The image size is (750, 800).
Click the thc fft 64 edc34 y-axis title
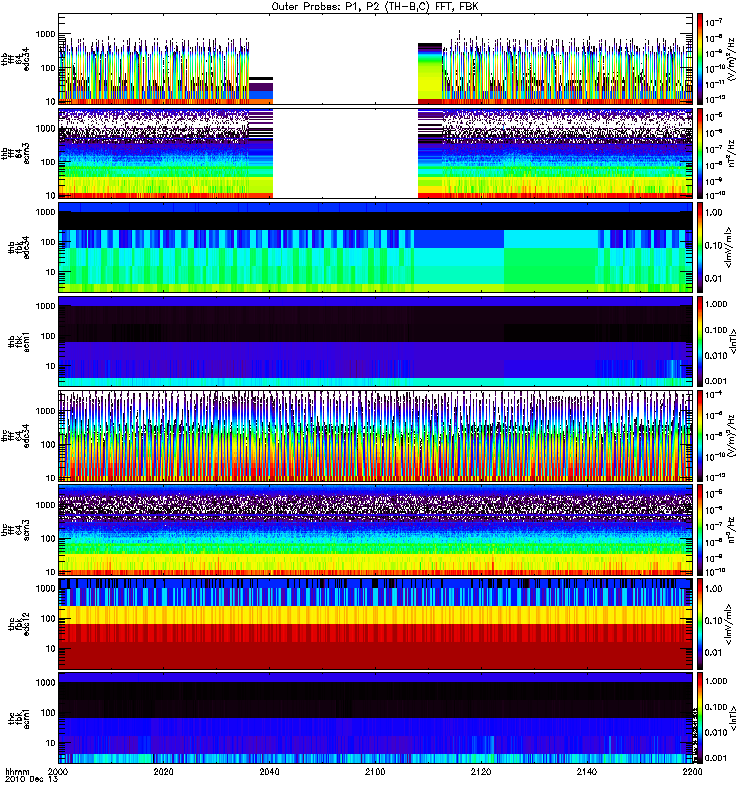coord(16,436)
